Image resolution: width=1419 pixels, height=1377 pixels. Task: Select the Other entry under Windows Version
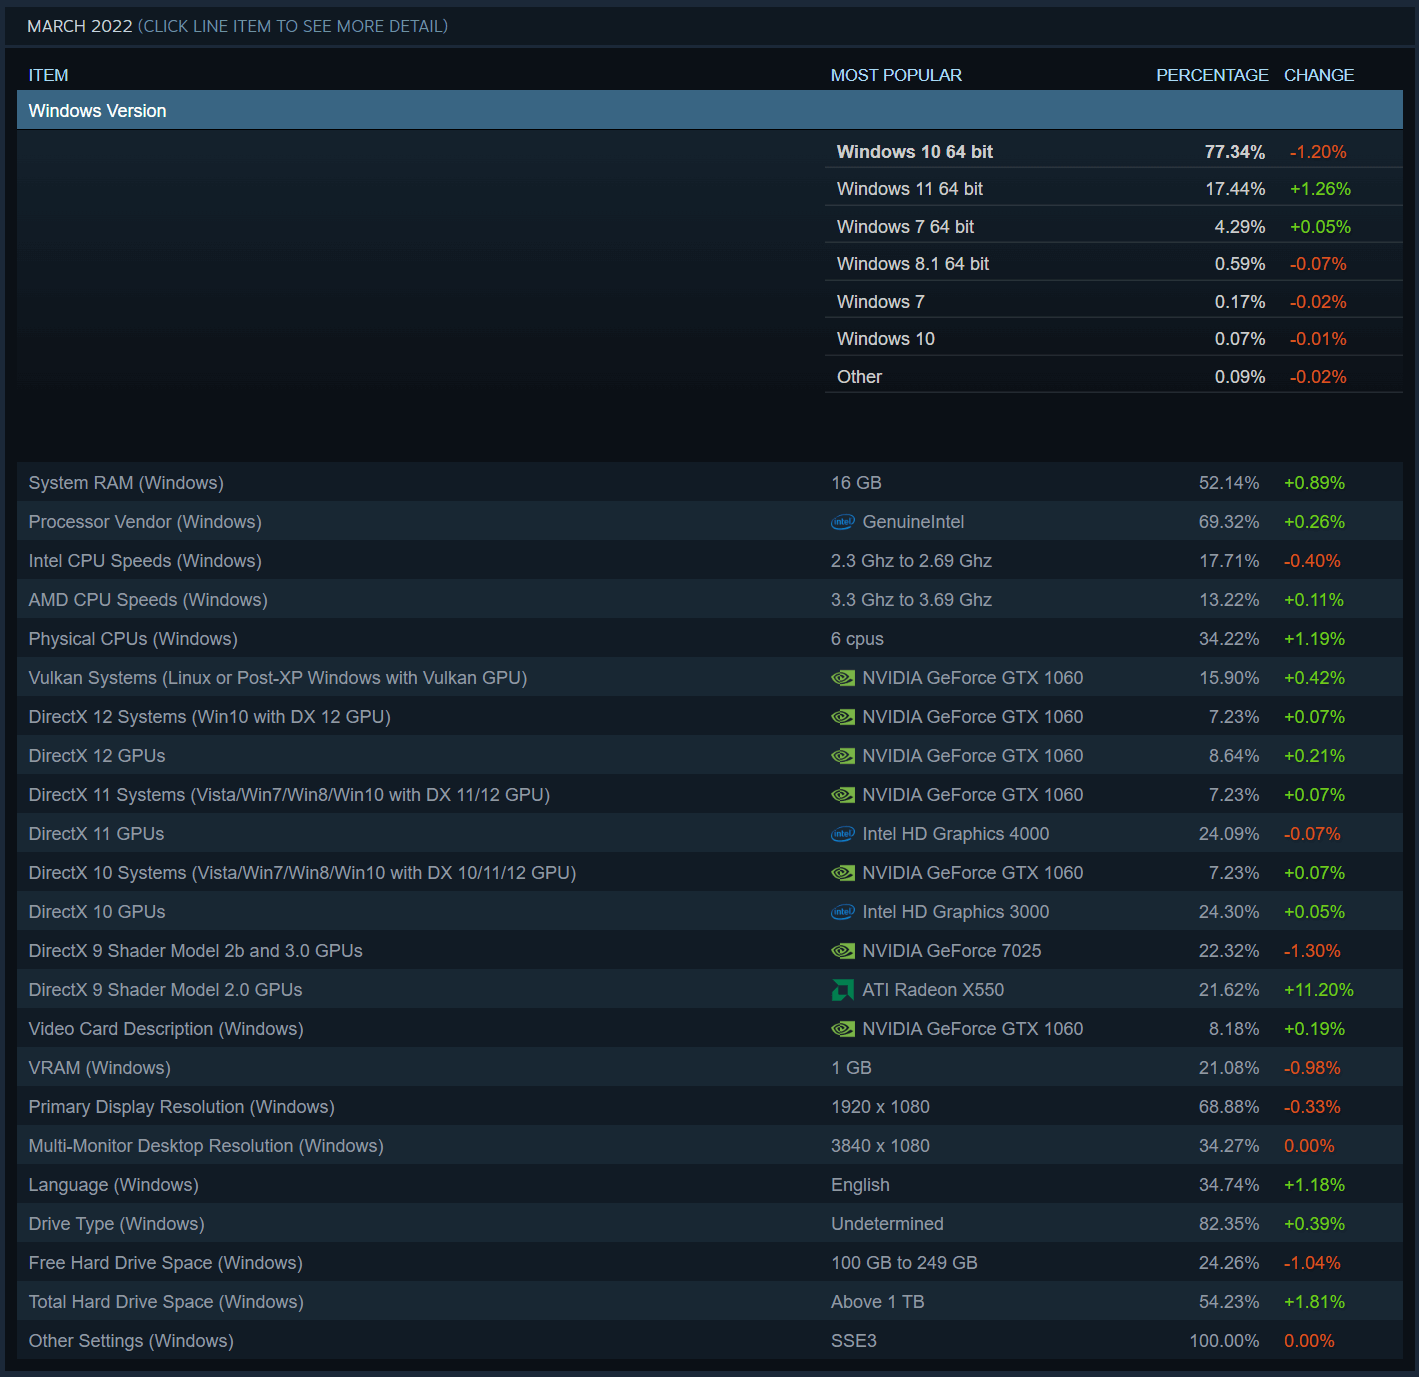(x=1114, y=376)
